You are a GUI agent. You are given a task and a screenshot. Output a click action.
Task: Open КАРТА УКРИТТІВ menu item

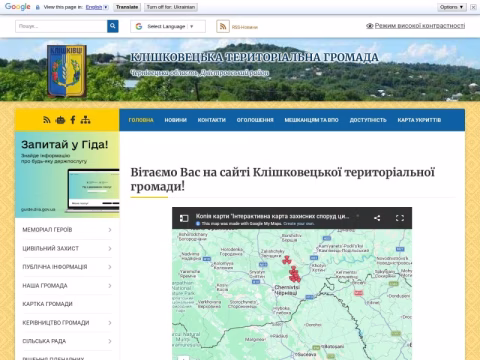(419, 120)
